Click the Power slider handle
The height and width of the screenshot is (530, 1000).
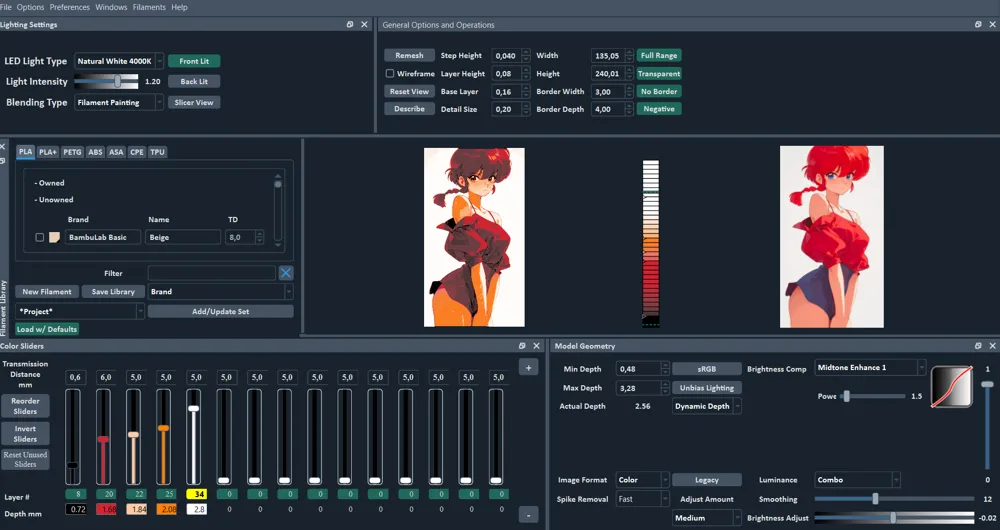pyautogui.click(x=846, y=396)
